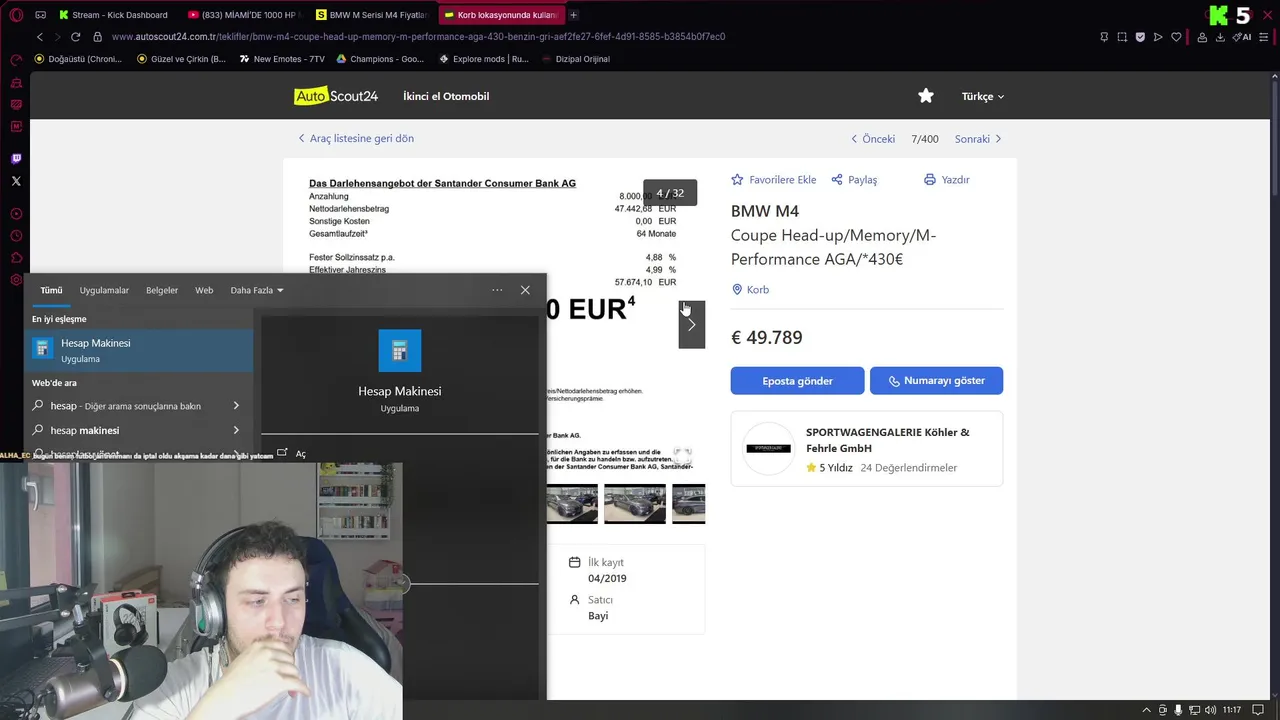Open the Türkçe language dropdown
Screen dimensions: 1280x720
(982, 96)
